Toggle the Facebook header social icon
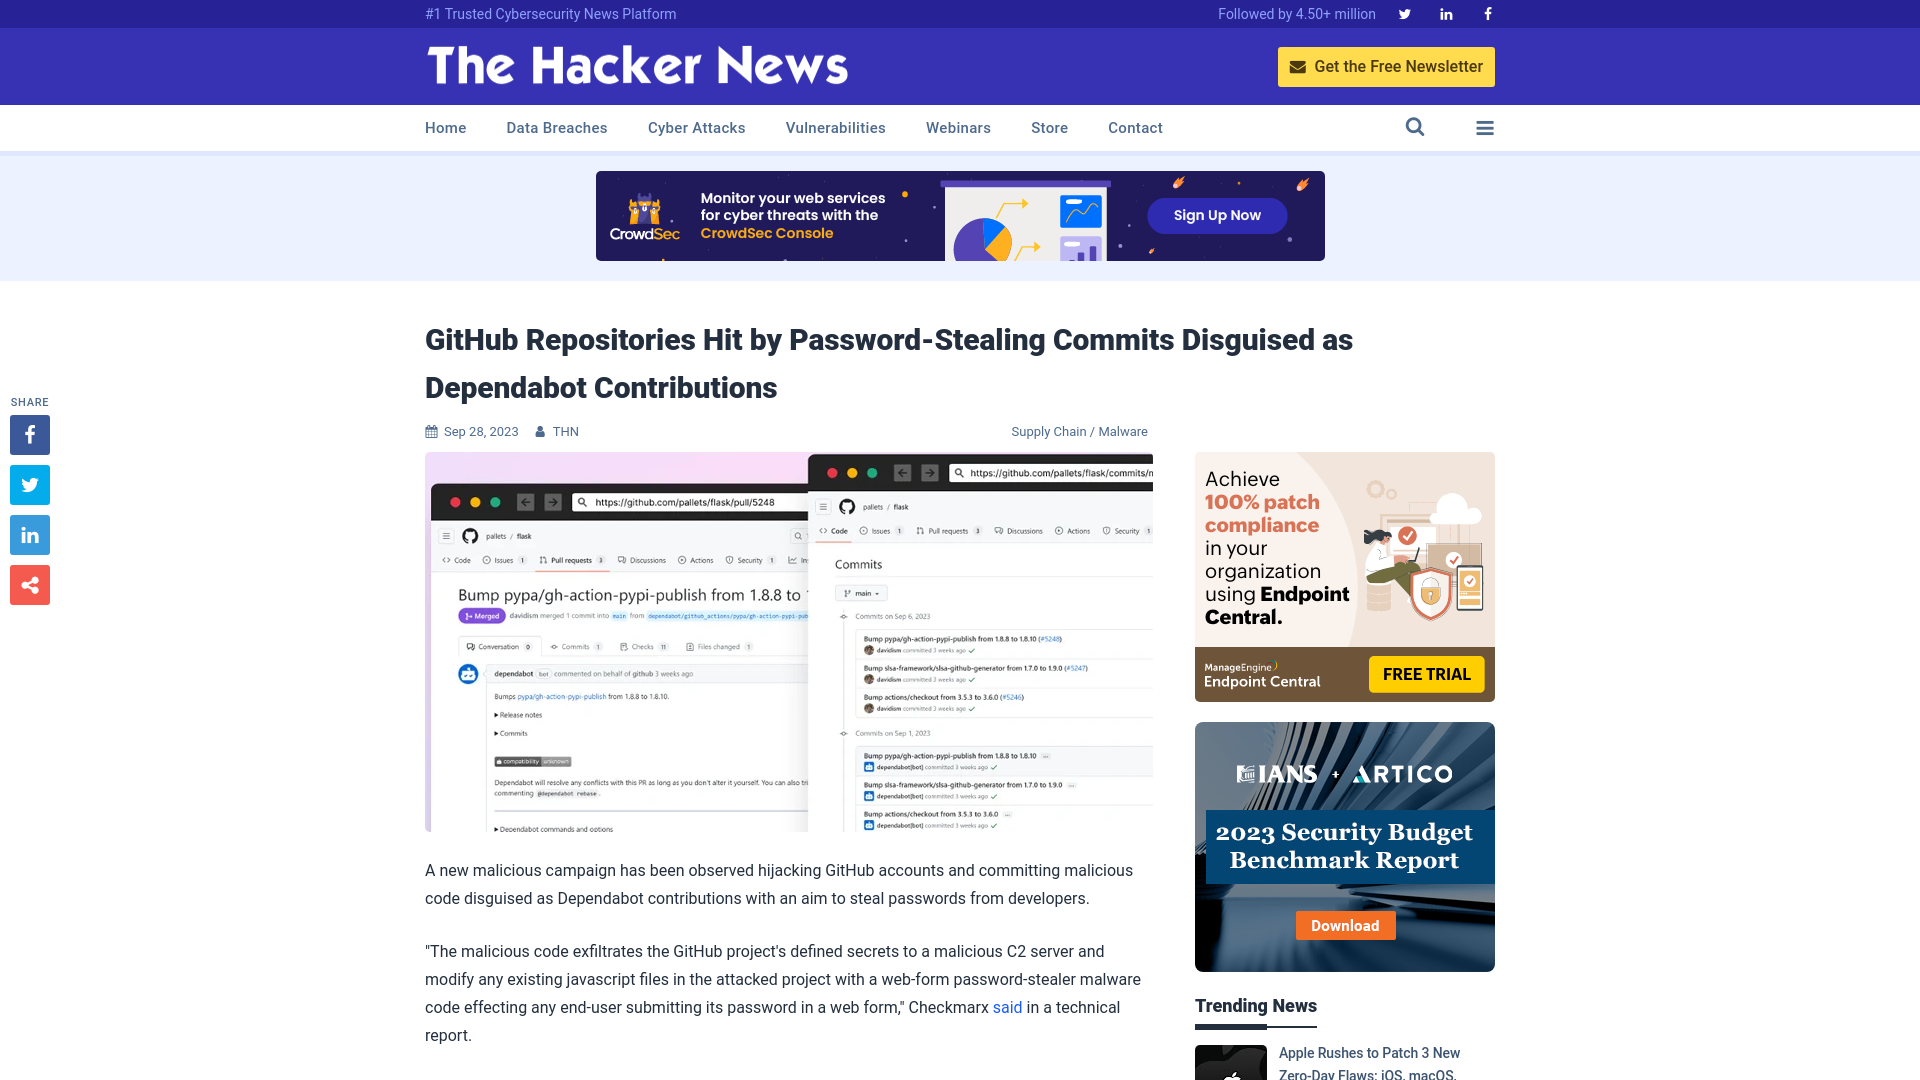1920x1080 pixels. click(x=1487, y=13)
